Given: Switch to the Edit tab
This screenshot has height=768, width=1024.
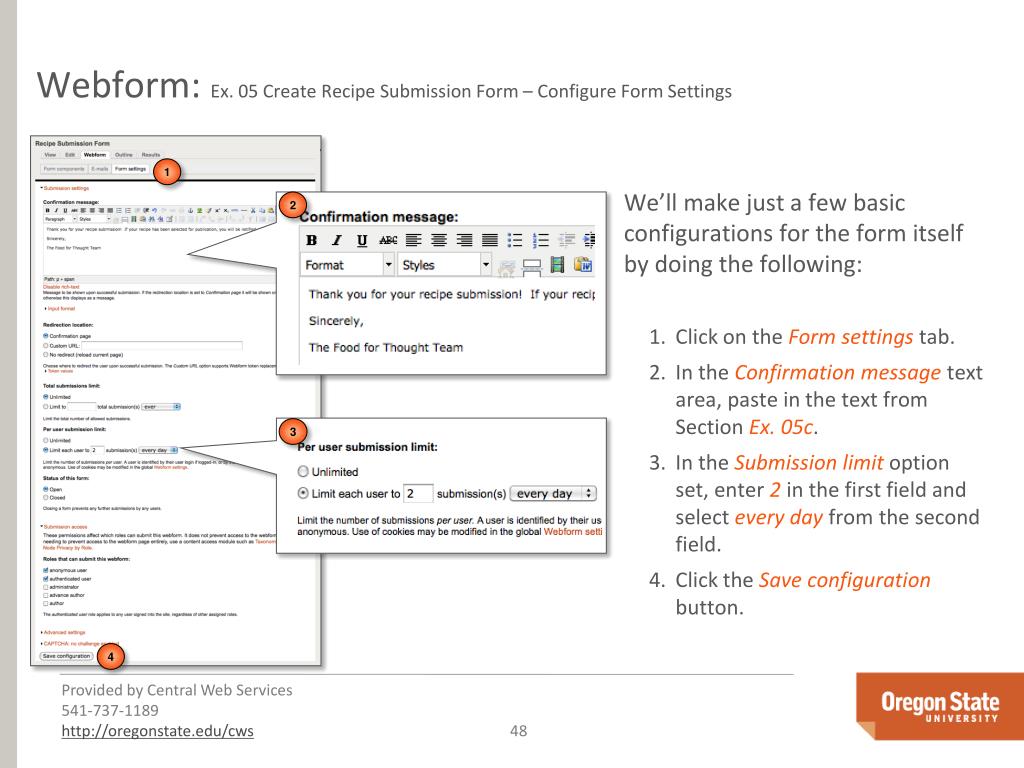Looking at the screenshot, I should click(x=70, y=155).
